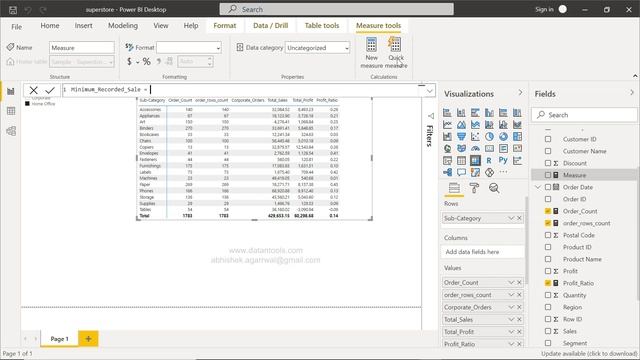Select the Funnel chart visual
This screenshot has height=360, width=640.
pos(461,137)
